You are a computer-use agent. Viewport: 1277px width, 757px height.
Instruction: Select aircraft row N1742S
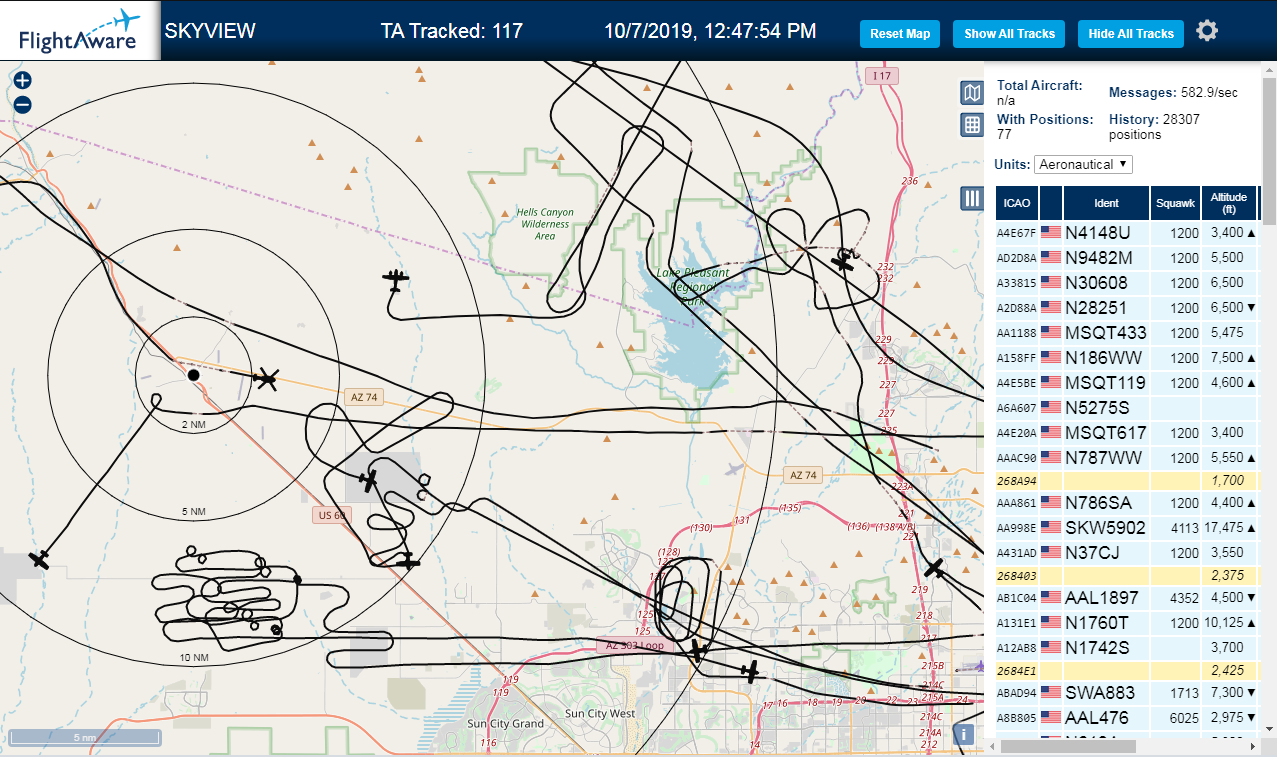tap(1126, 648)
